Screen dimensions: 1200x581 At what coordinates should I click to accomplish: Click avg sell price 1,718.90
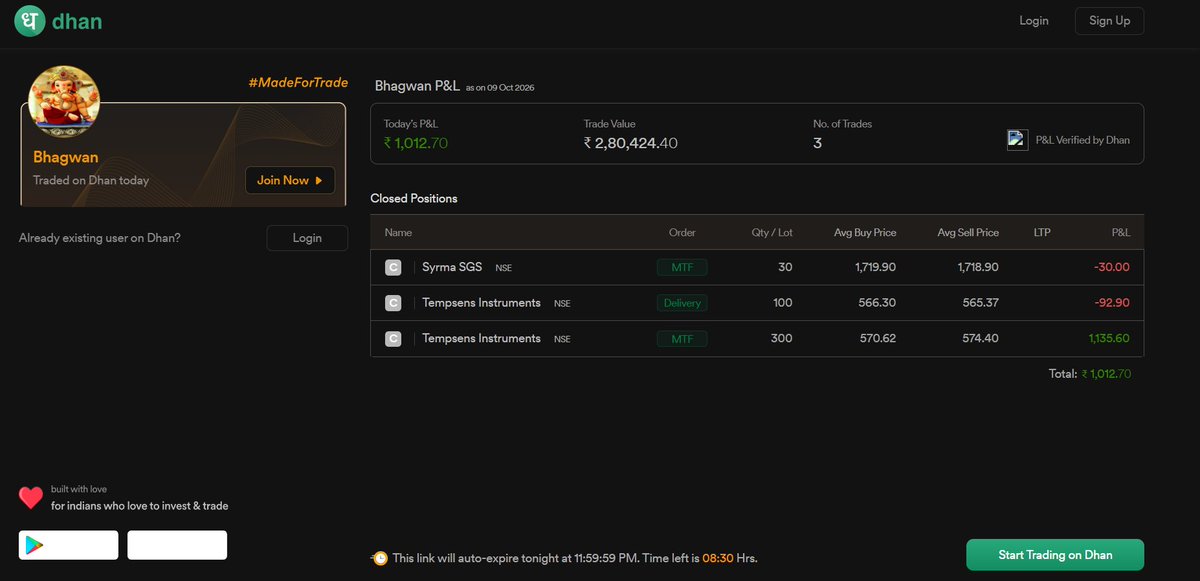coord(978,267)
